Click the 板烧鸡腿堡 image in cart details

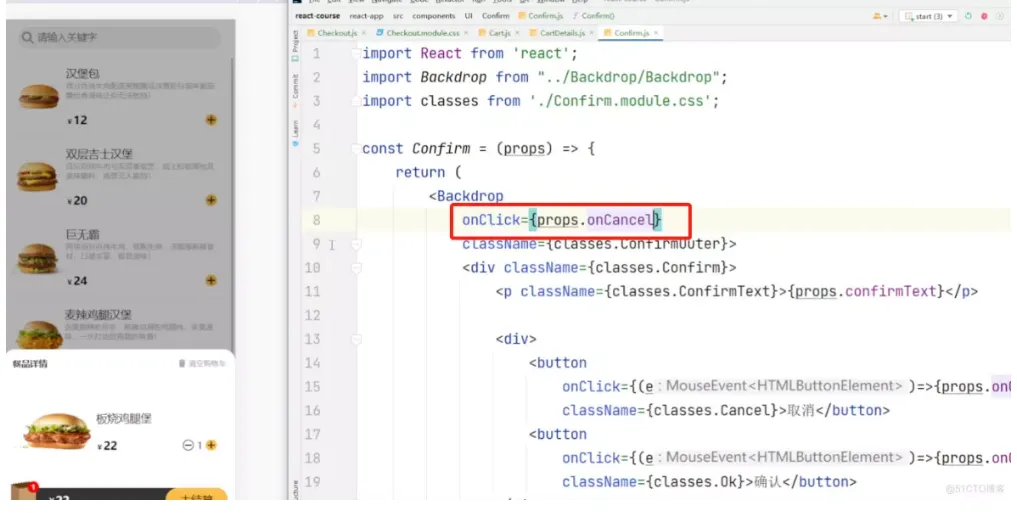57,432
